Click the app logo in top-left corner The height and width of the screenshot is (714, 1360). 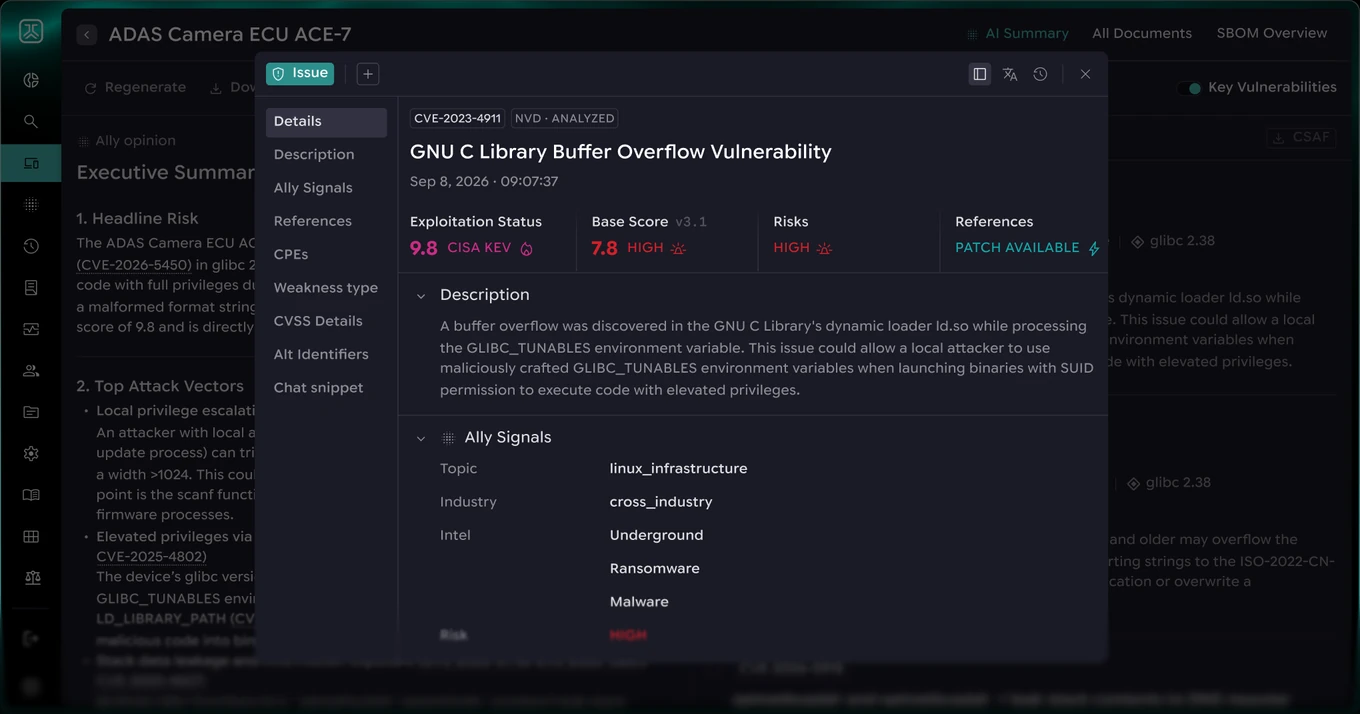coord(31,32)
